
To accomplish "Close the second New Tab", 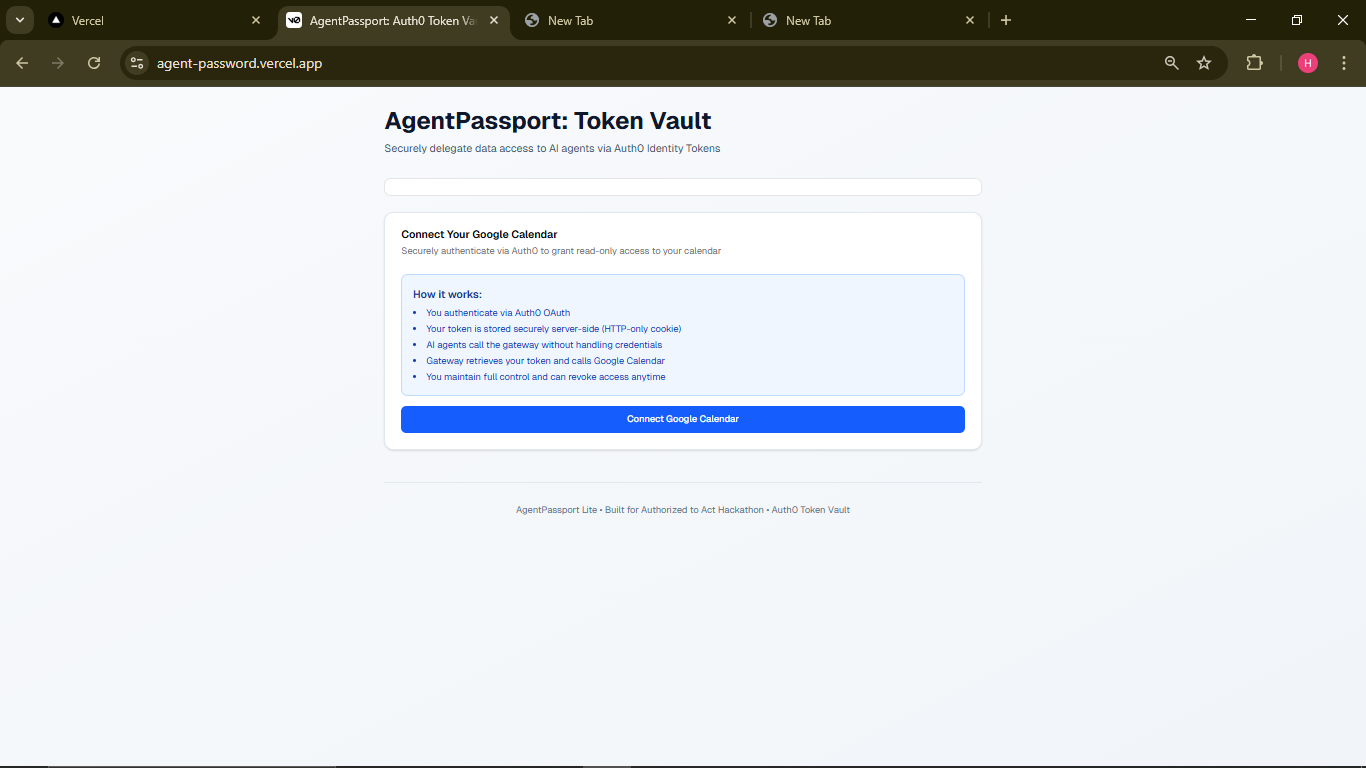I will (970, 20).
